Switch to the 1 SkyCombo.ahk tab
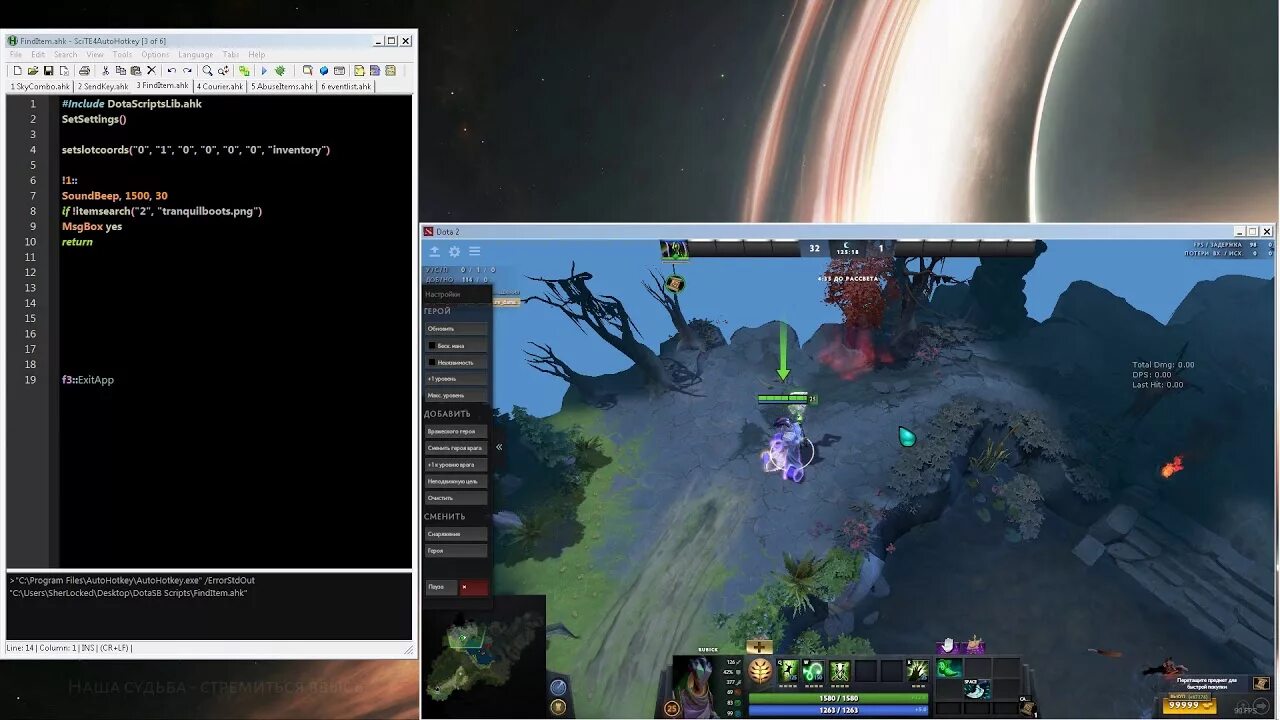 click(40, 87)
